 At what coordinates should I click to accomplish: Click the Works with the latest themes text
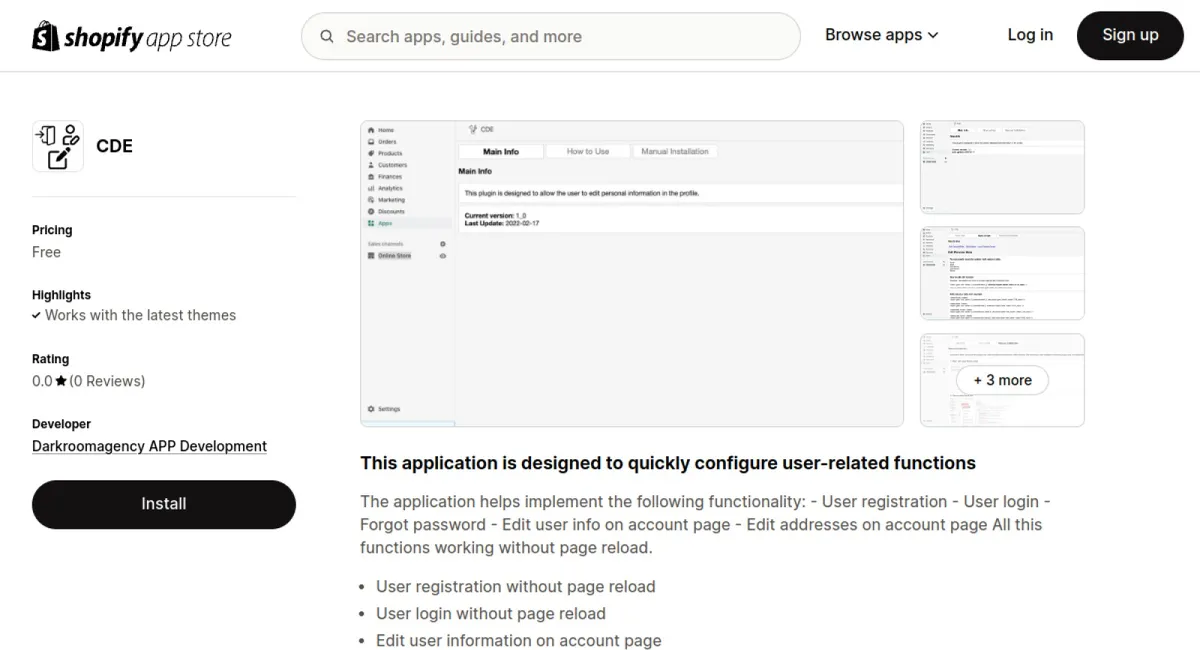(x=141, y=315)
